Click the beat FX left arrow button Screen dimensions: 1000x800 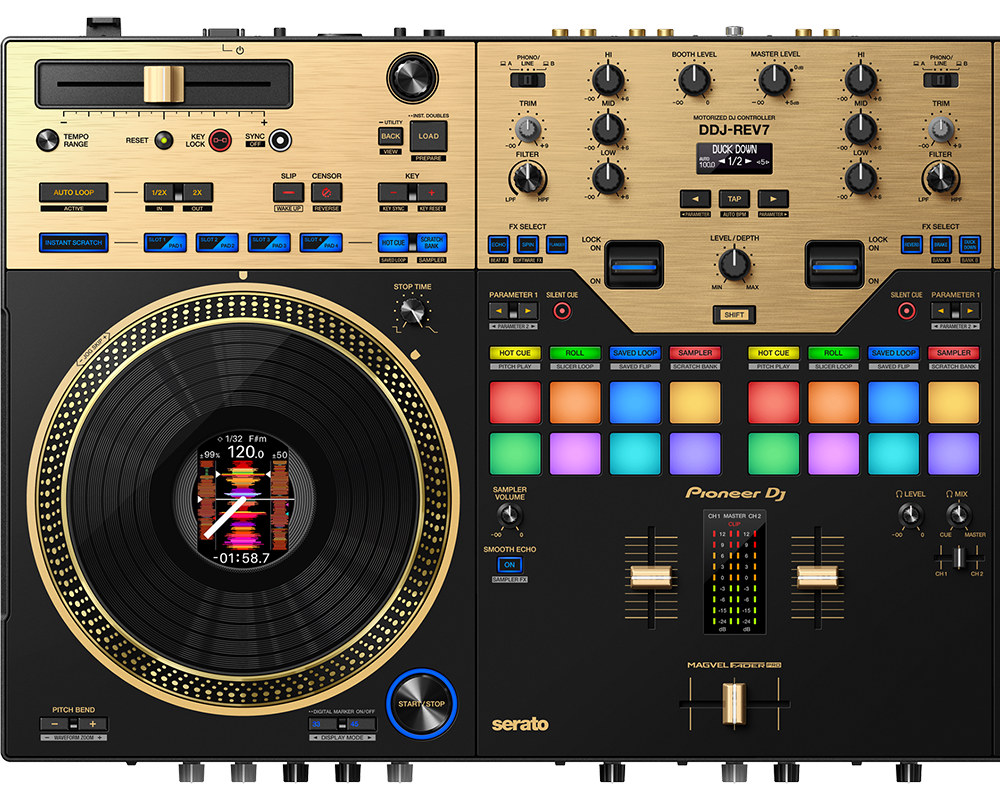pyautogui.click(x=695, y=199)
